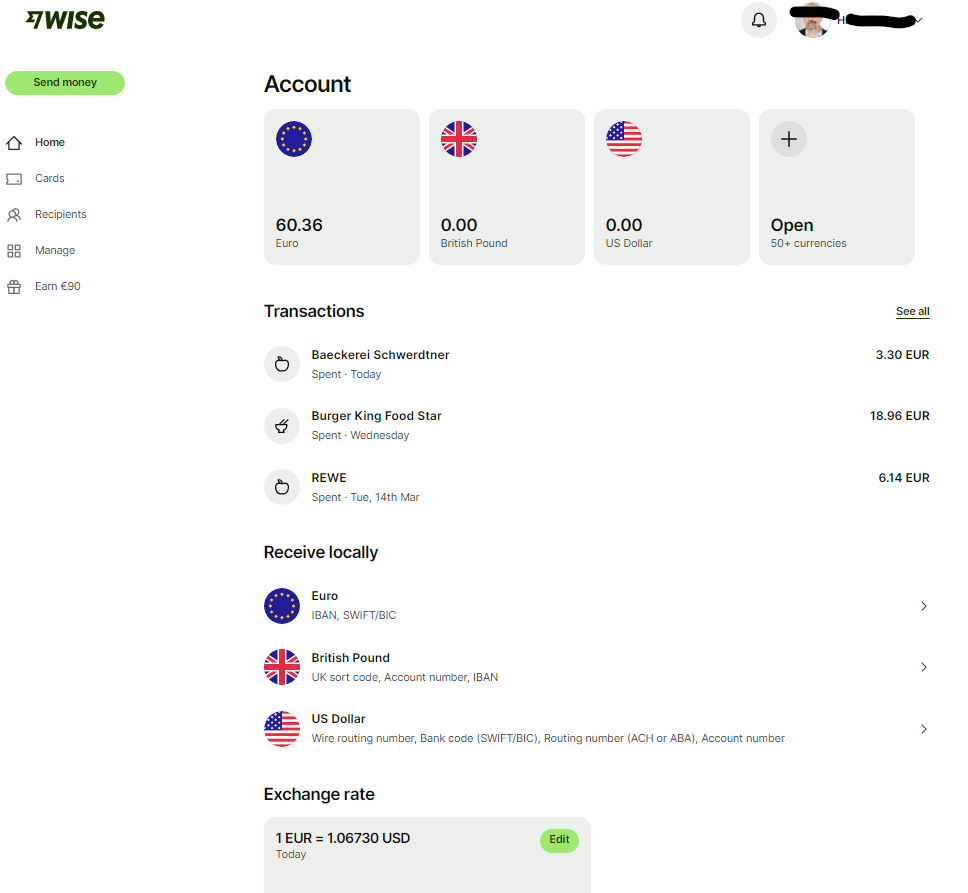The width and height of the screenshot is (968, 893).
Task: Expand US Dollar receive details chevron
Action: [x=923, y=729]
